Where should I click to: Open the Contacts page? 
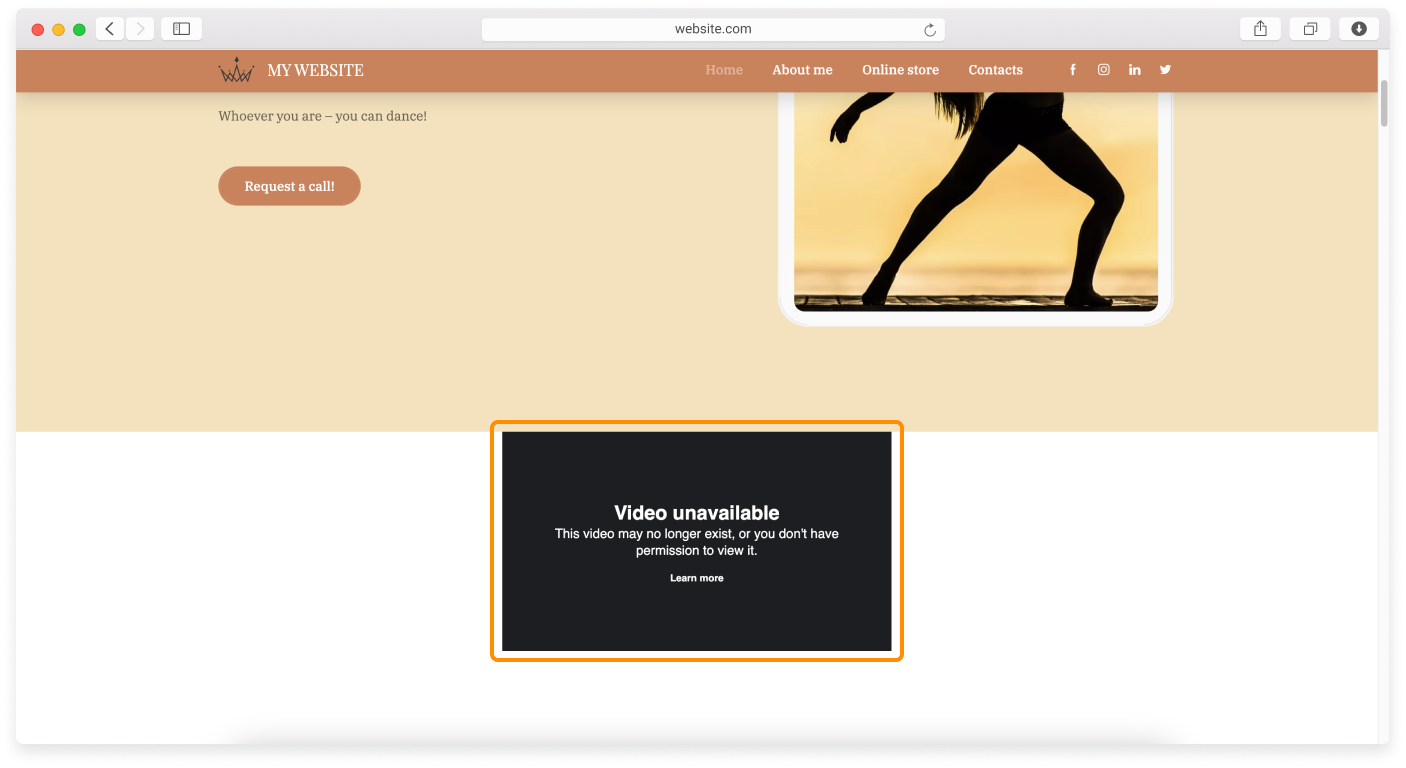coord(995,70)
